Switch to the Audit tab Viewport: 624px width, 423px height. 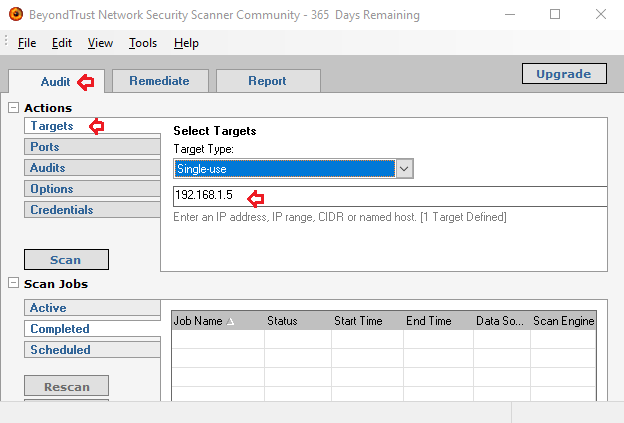[x=56, y=82]
